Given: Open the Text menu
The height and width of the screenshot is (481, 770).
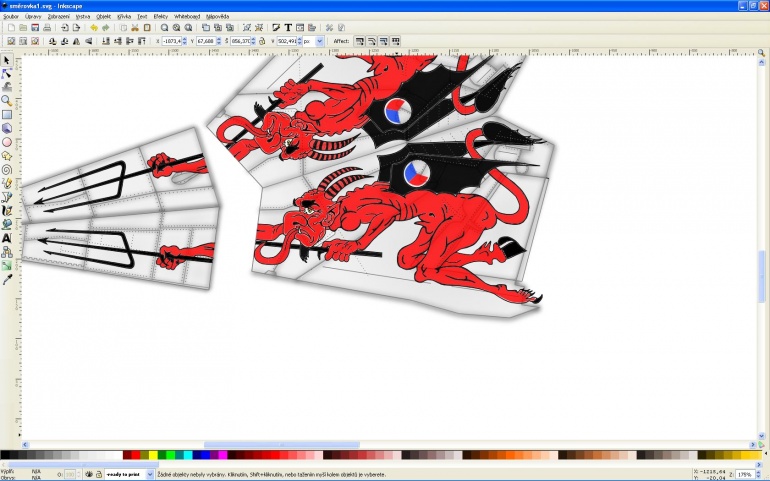Looking at the screenshot, I should pos(142,16).
